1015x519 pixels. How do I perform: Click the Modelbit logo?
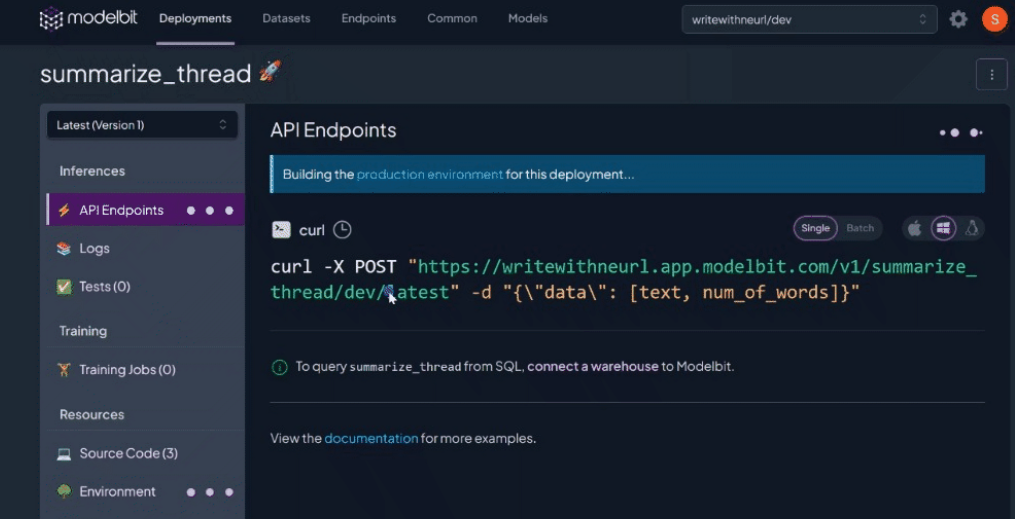(91, 19)
